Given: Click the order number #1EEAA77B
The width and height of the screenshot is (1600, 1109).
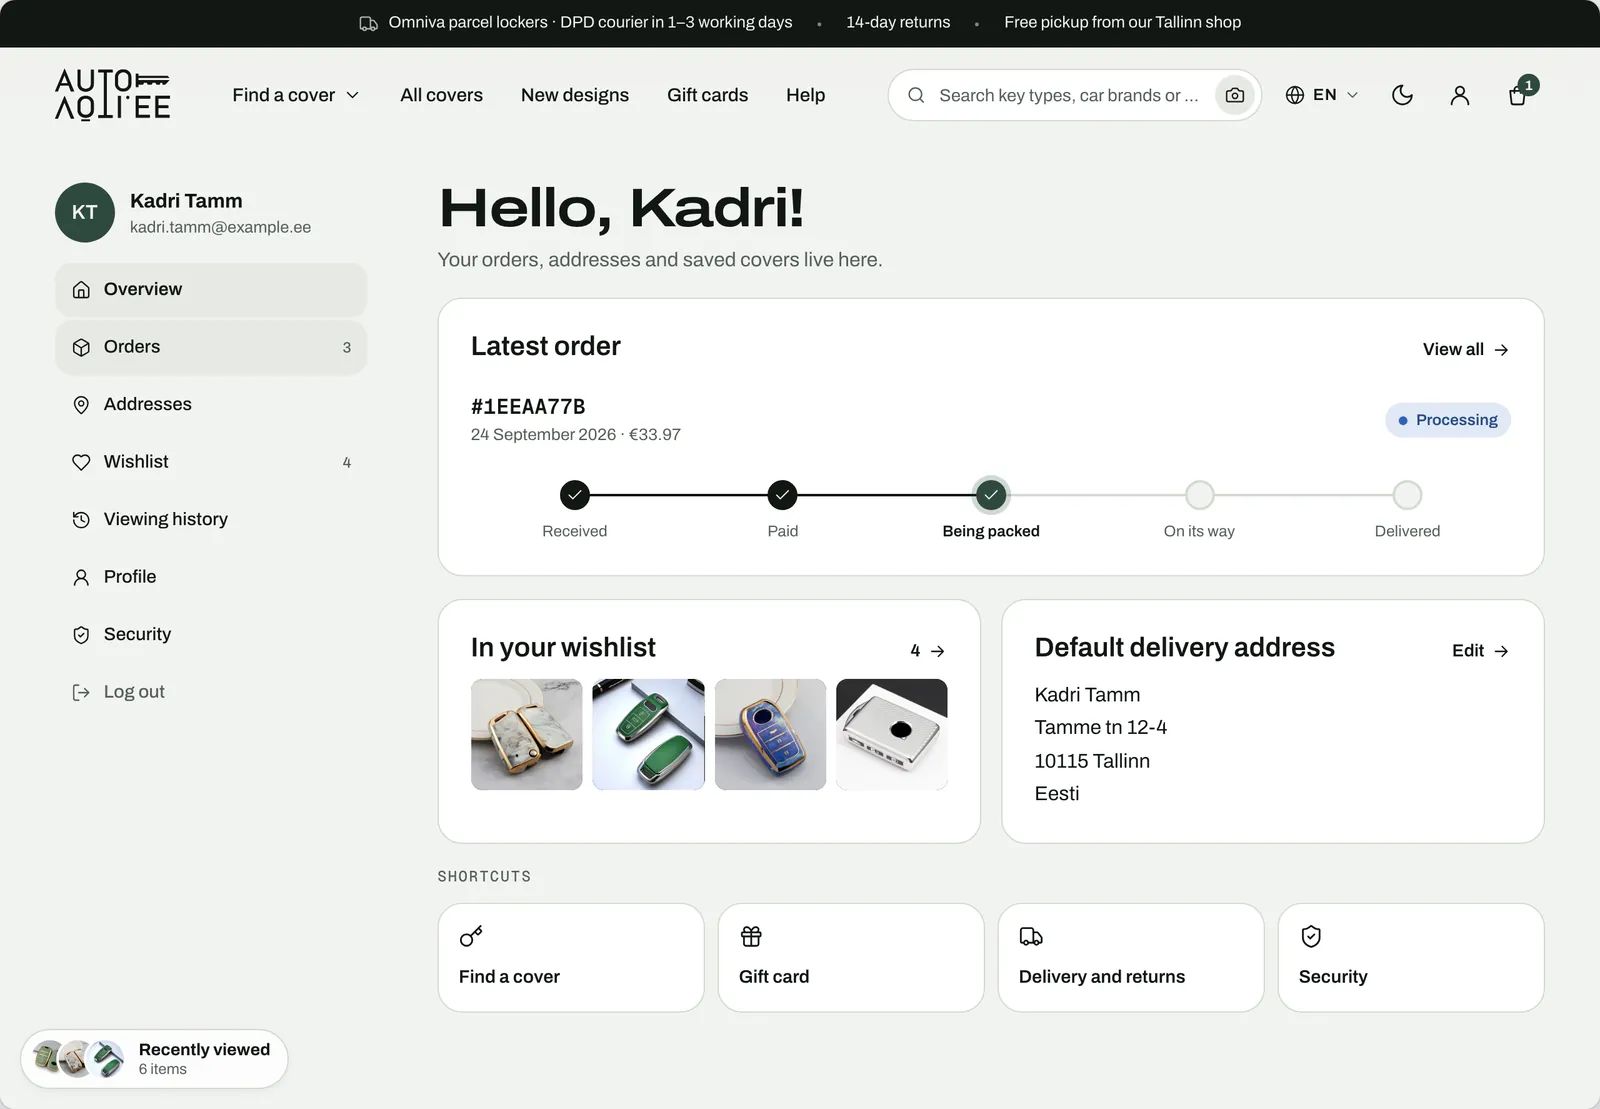Looking at the screenshot, I should click(528, 407).
